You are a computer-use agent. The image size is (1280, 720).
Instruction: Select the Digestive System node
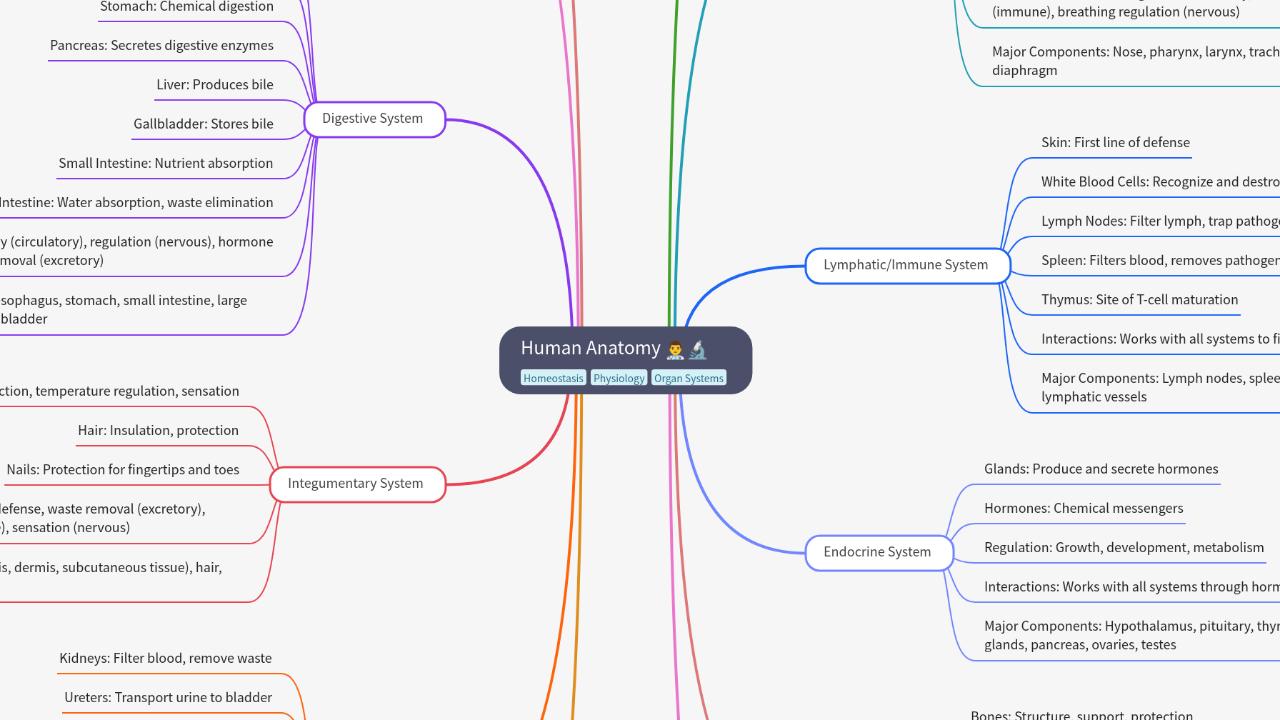[373, 119]
